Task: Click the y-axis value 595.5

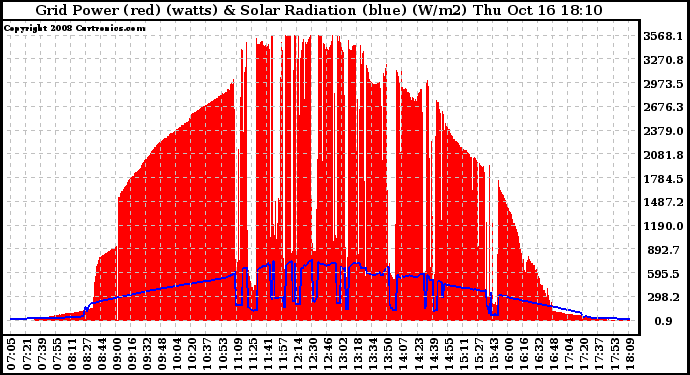Action: pyautogui.click(x=665, y=274)
